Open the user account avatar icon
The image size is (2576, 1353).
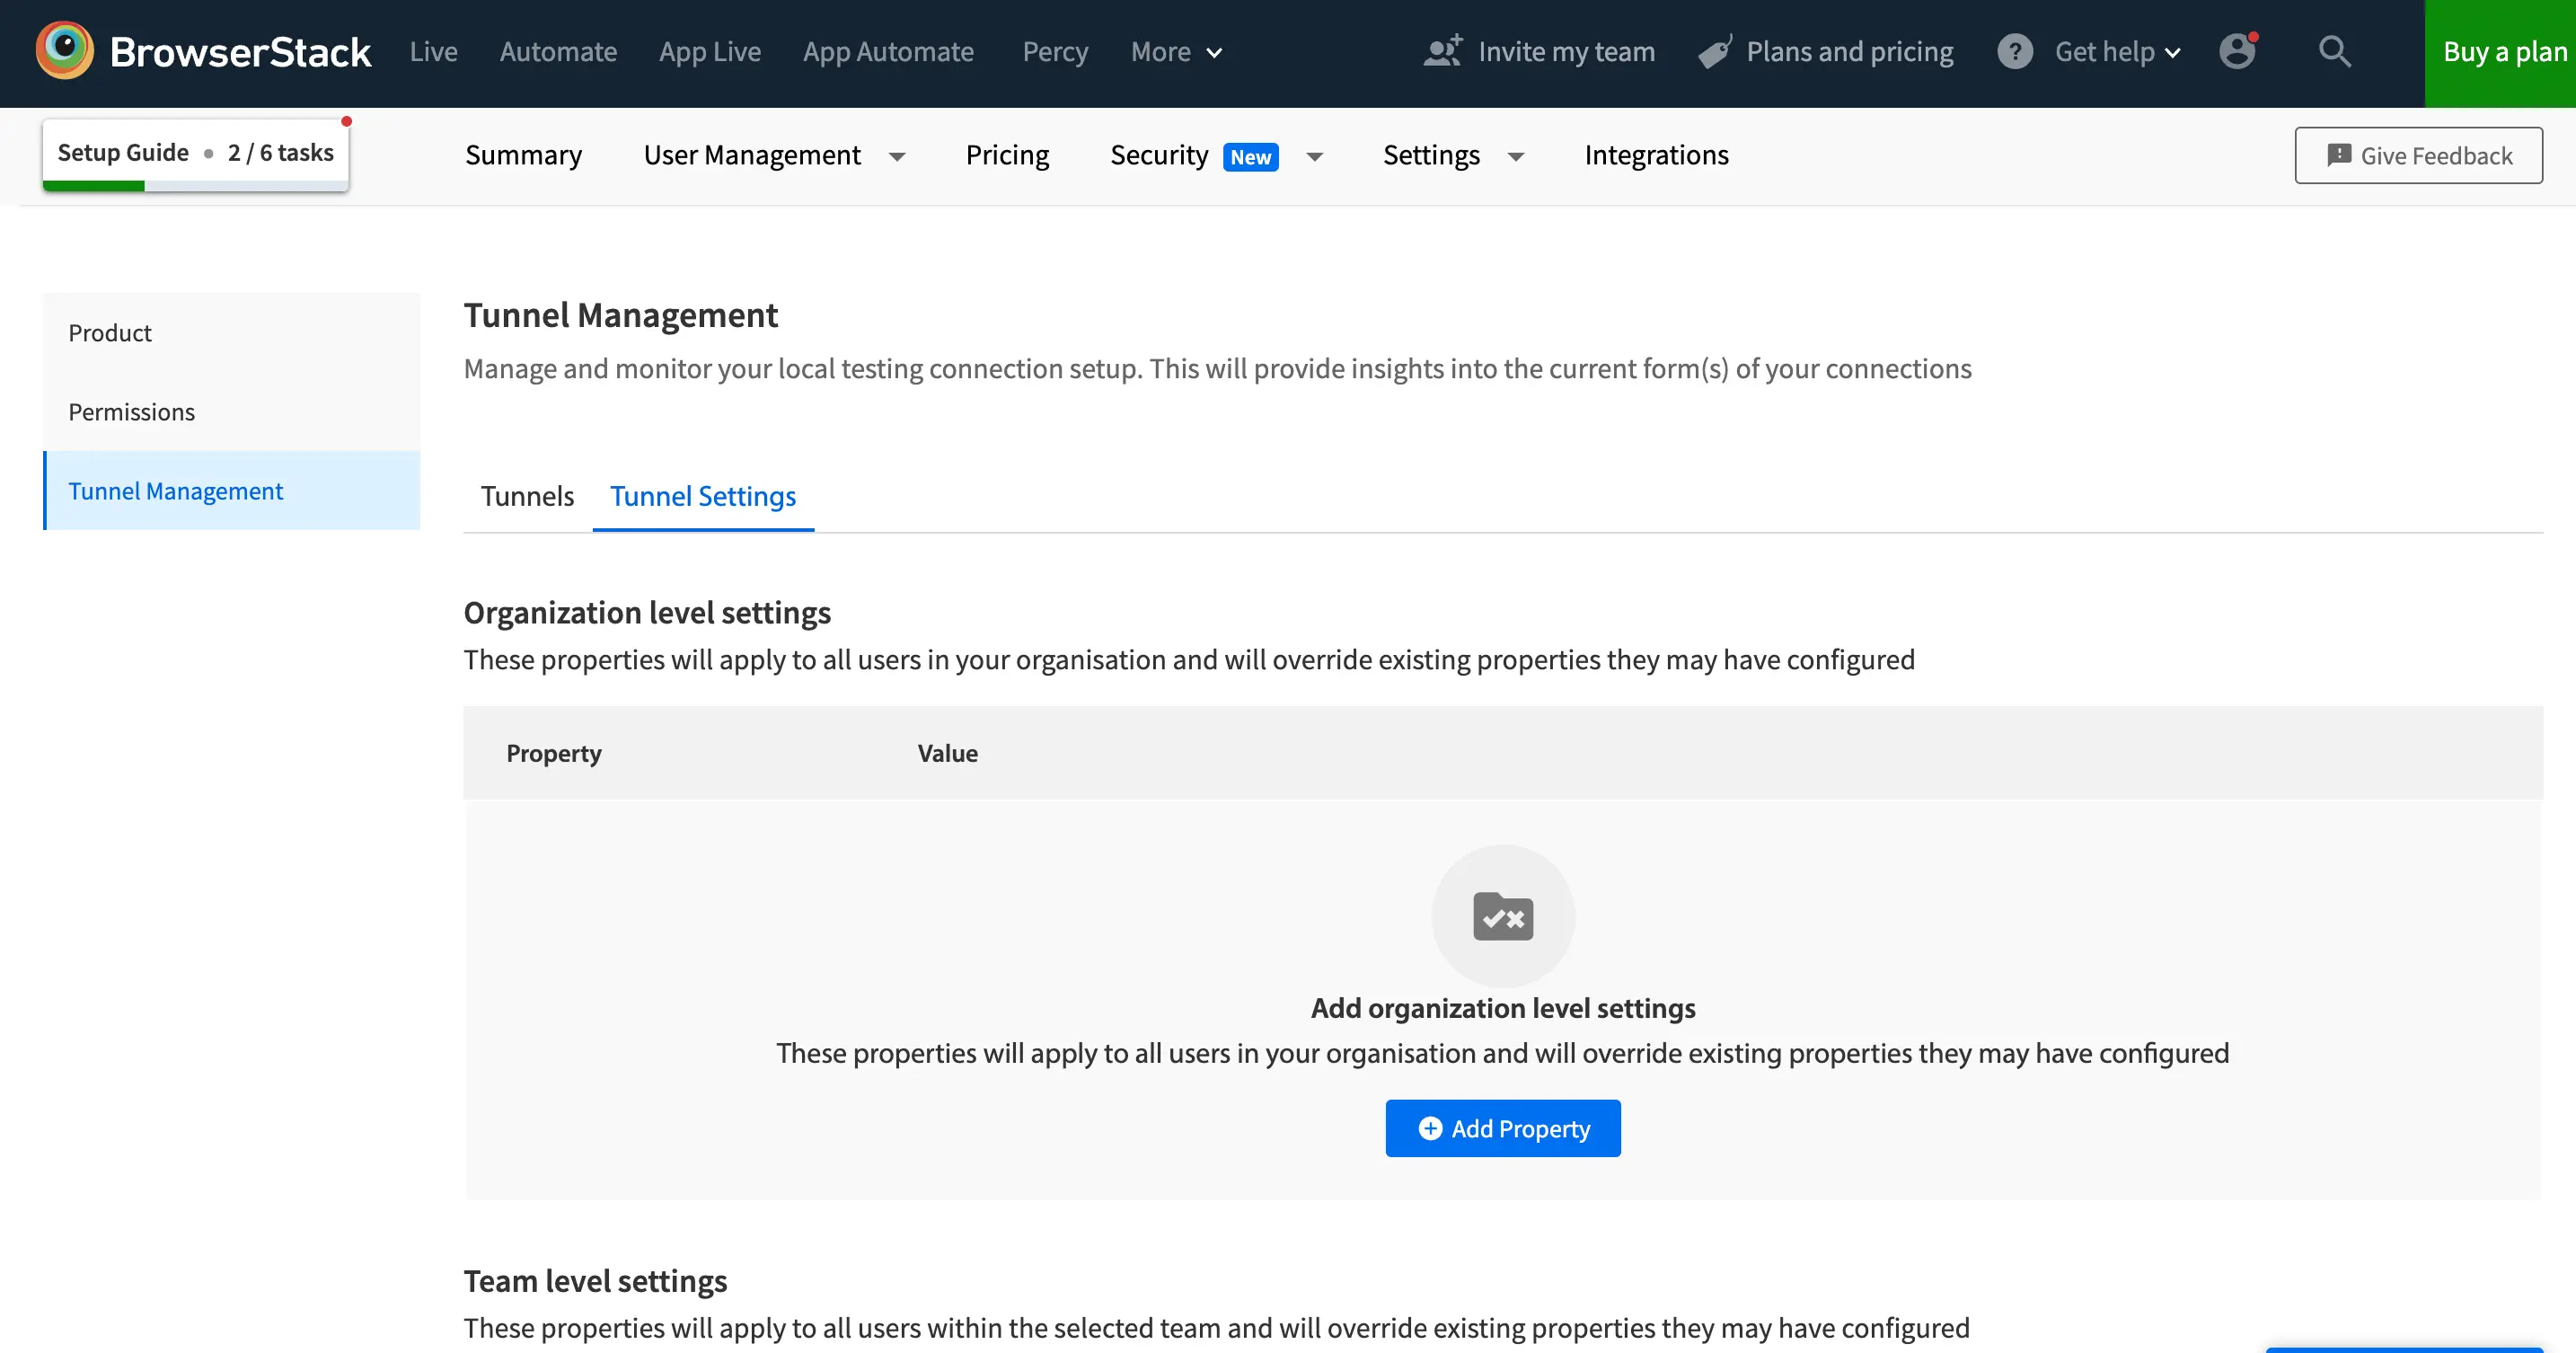[2236, 51]
